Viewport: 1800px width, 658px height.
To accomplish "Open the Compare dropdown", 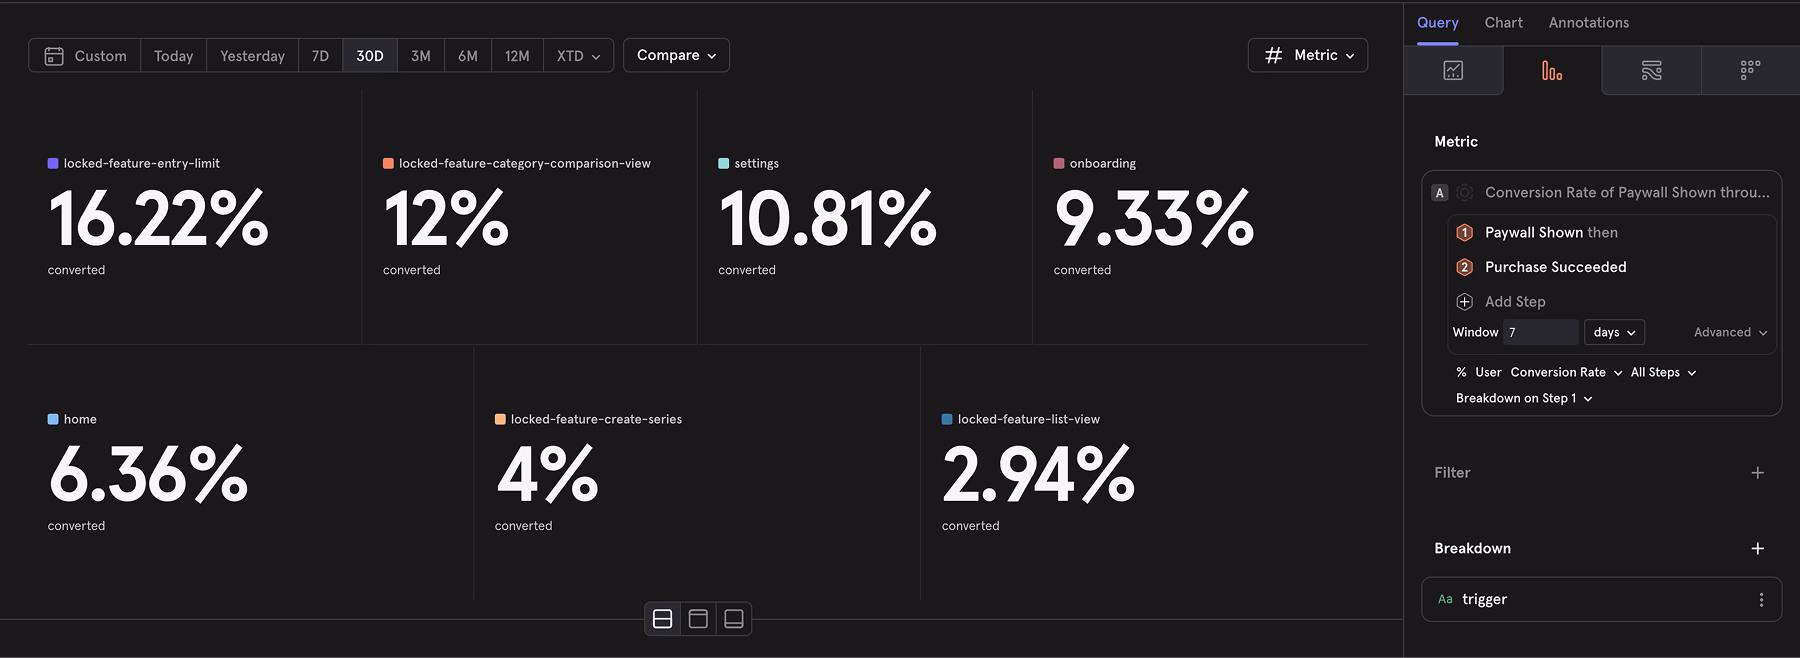I will 676,56.
